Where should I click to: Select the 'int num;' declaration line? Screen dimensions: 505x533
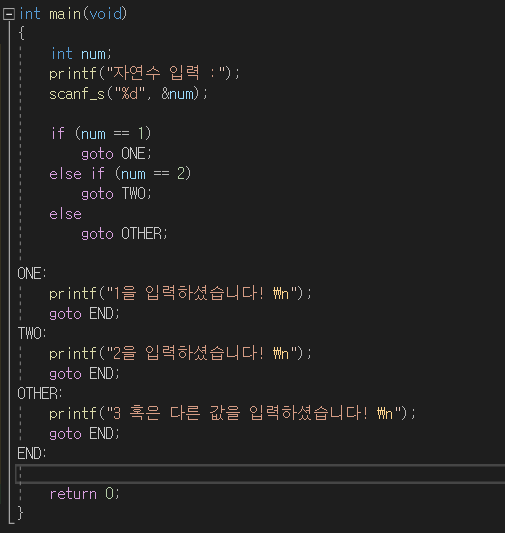(81, 54)
